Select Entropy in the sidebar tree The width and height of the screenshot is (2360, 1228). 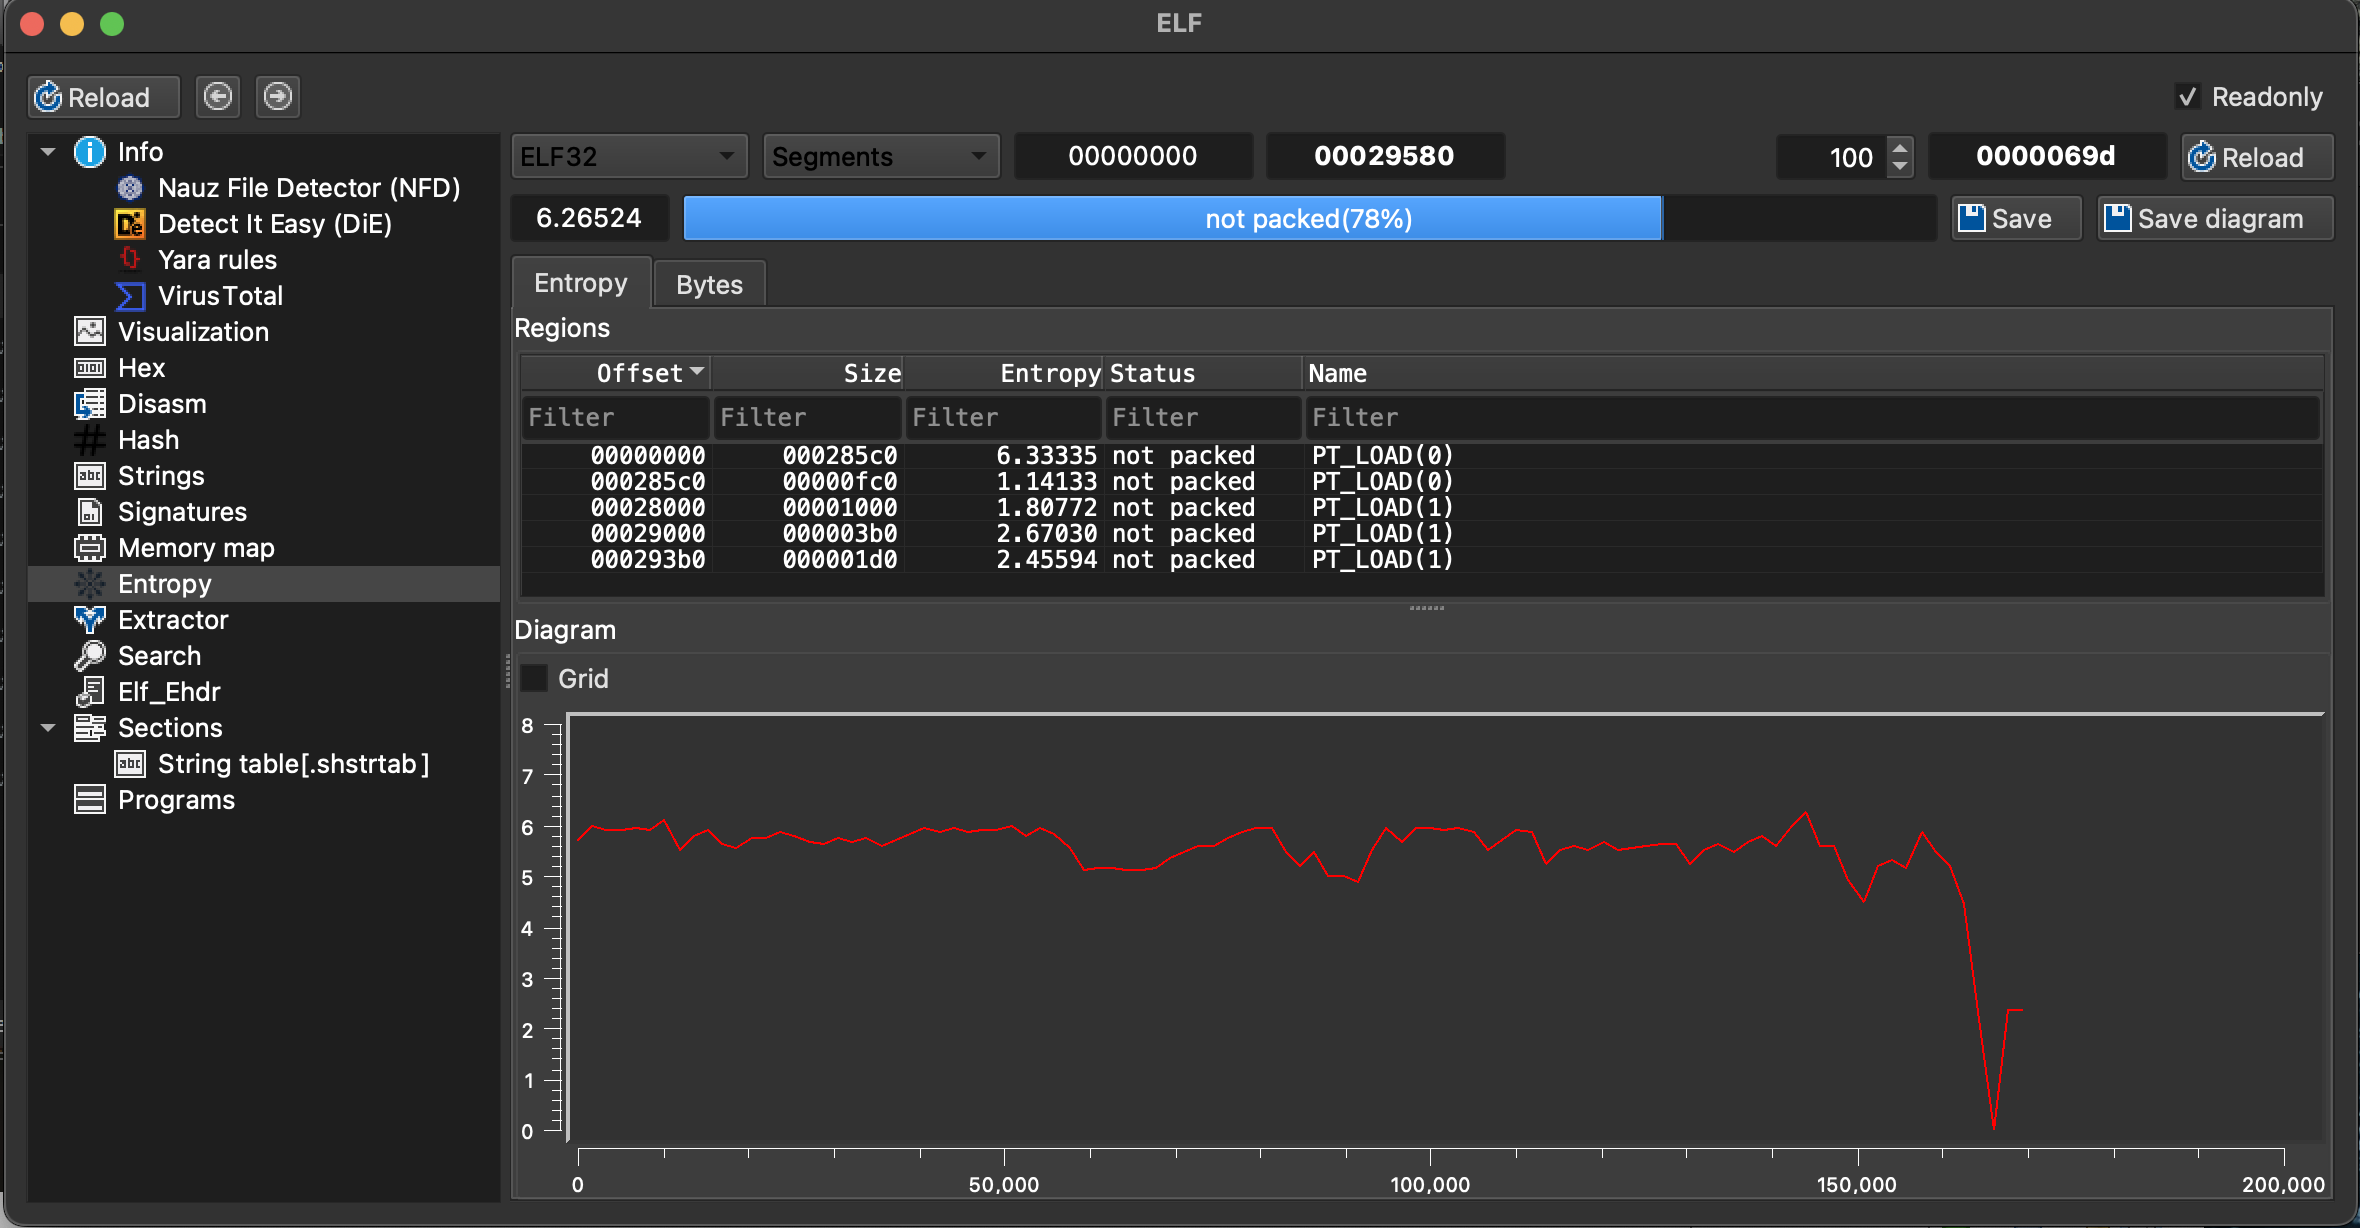[264, 584]
